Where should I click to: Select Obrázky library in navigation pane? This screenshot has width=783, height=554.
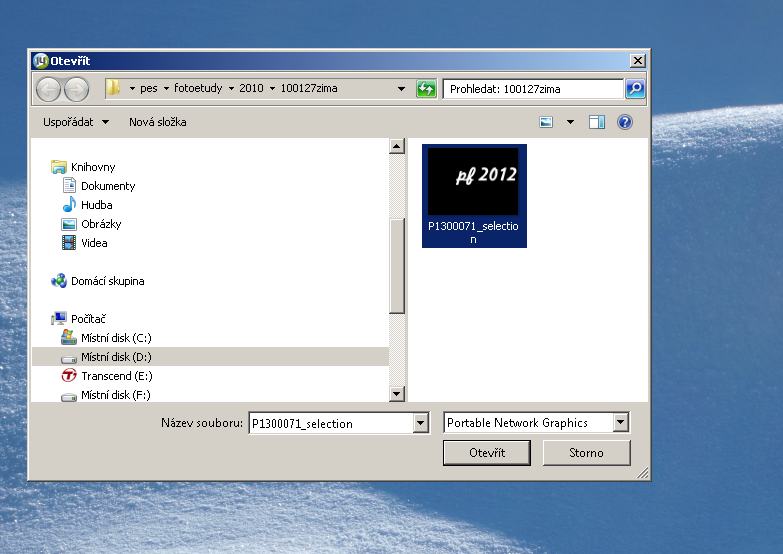(101, 224)
